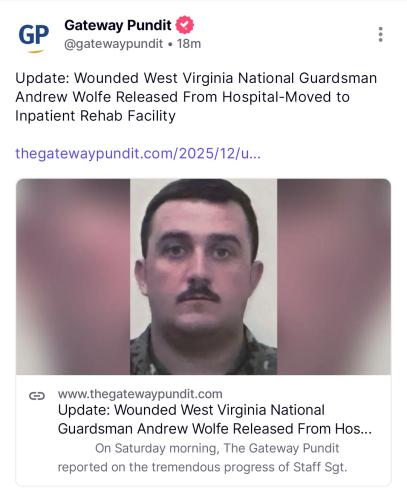Click the post text line 'Inpatient Rehab Facility'
Screen dimensions: 407x500
click(95, 116)
